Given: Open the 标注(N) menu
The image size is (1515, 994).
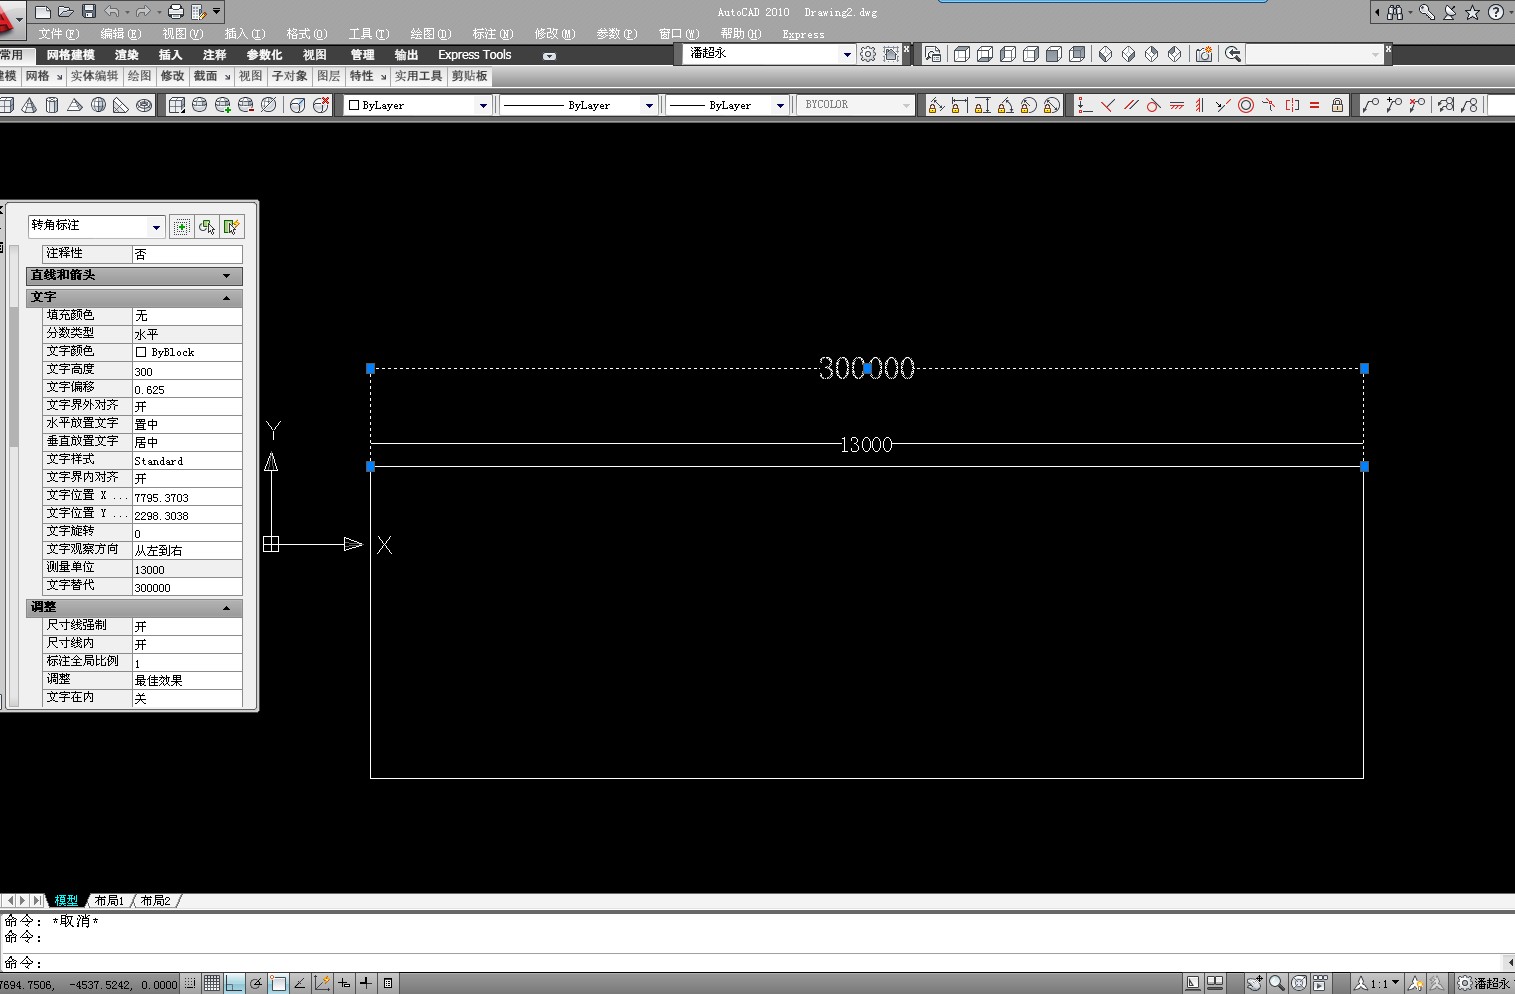Looking at the screenshot, I should pos(492,34).
